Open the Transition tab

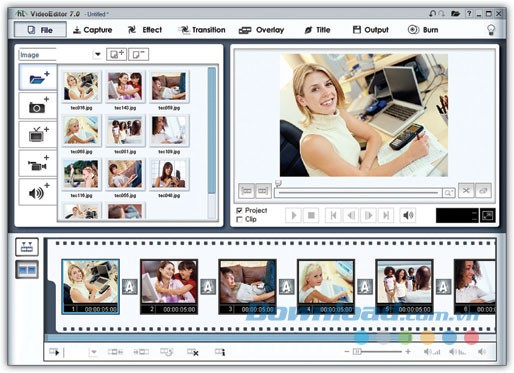coord(202,30)
